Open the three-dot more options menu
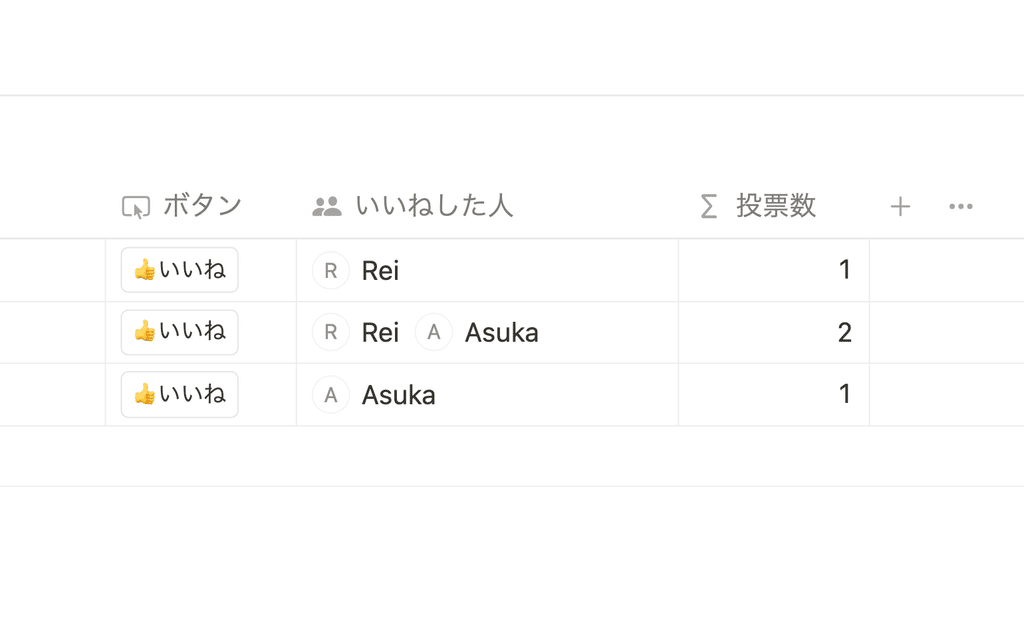Image resolution: width=1024 pixels, height=629 pixels. [x=961, y=206]
